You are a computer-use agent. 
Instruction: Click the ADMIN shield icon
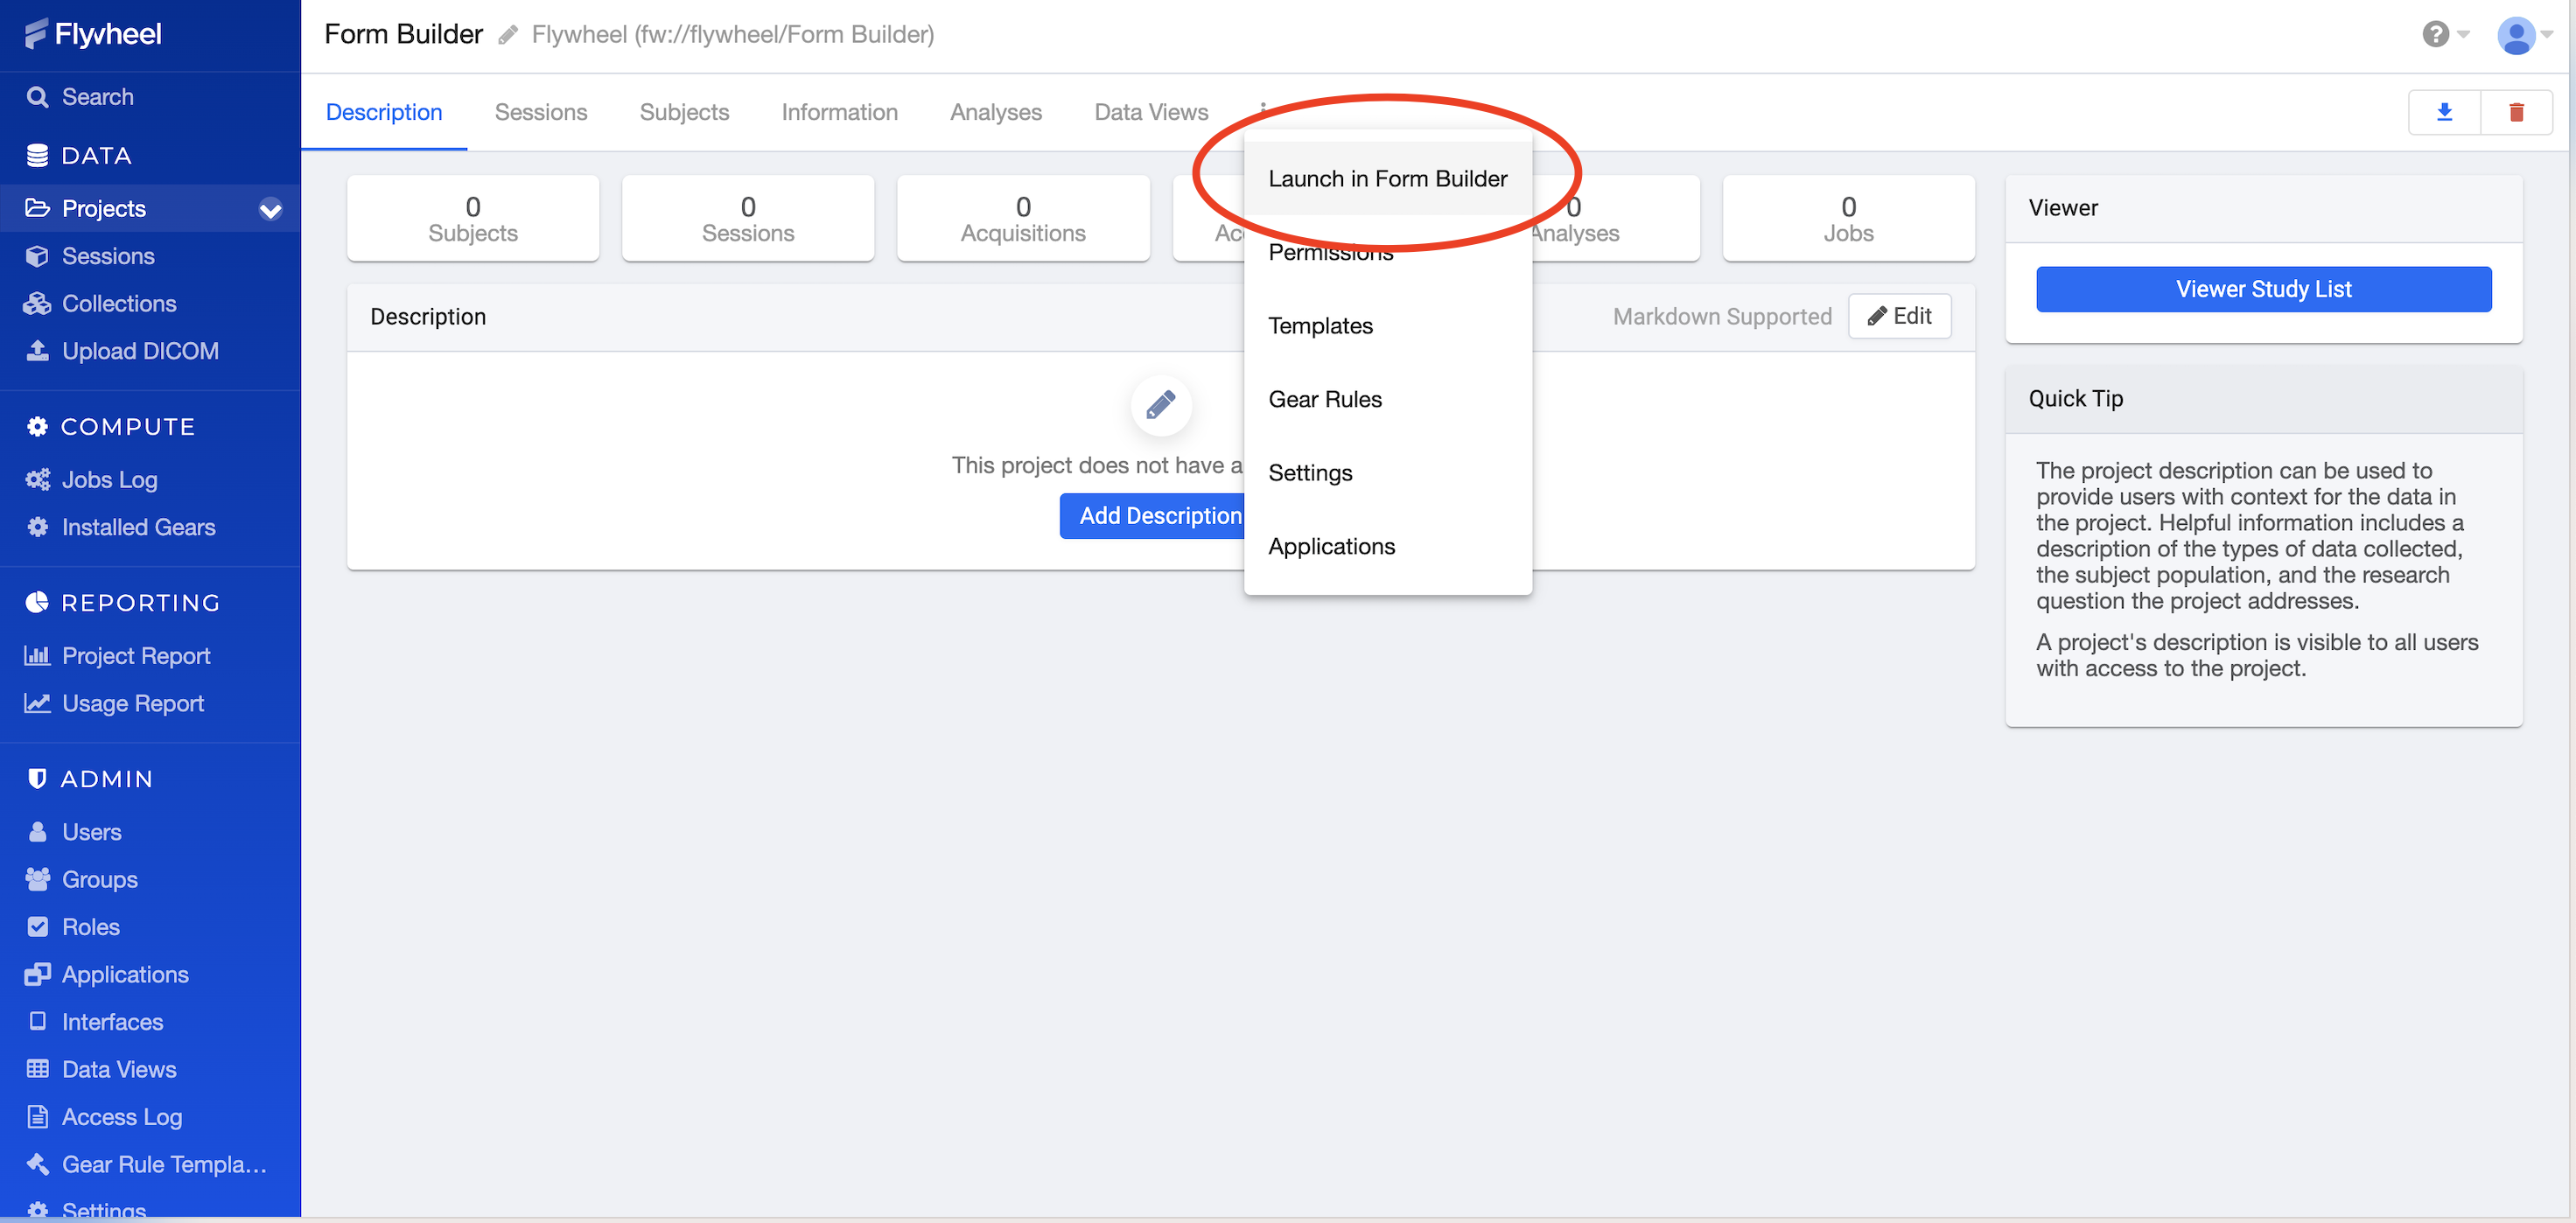click(37, 778)
